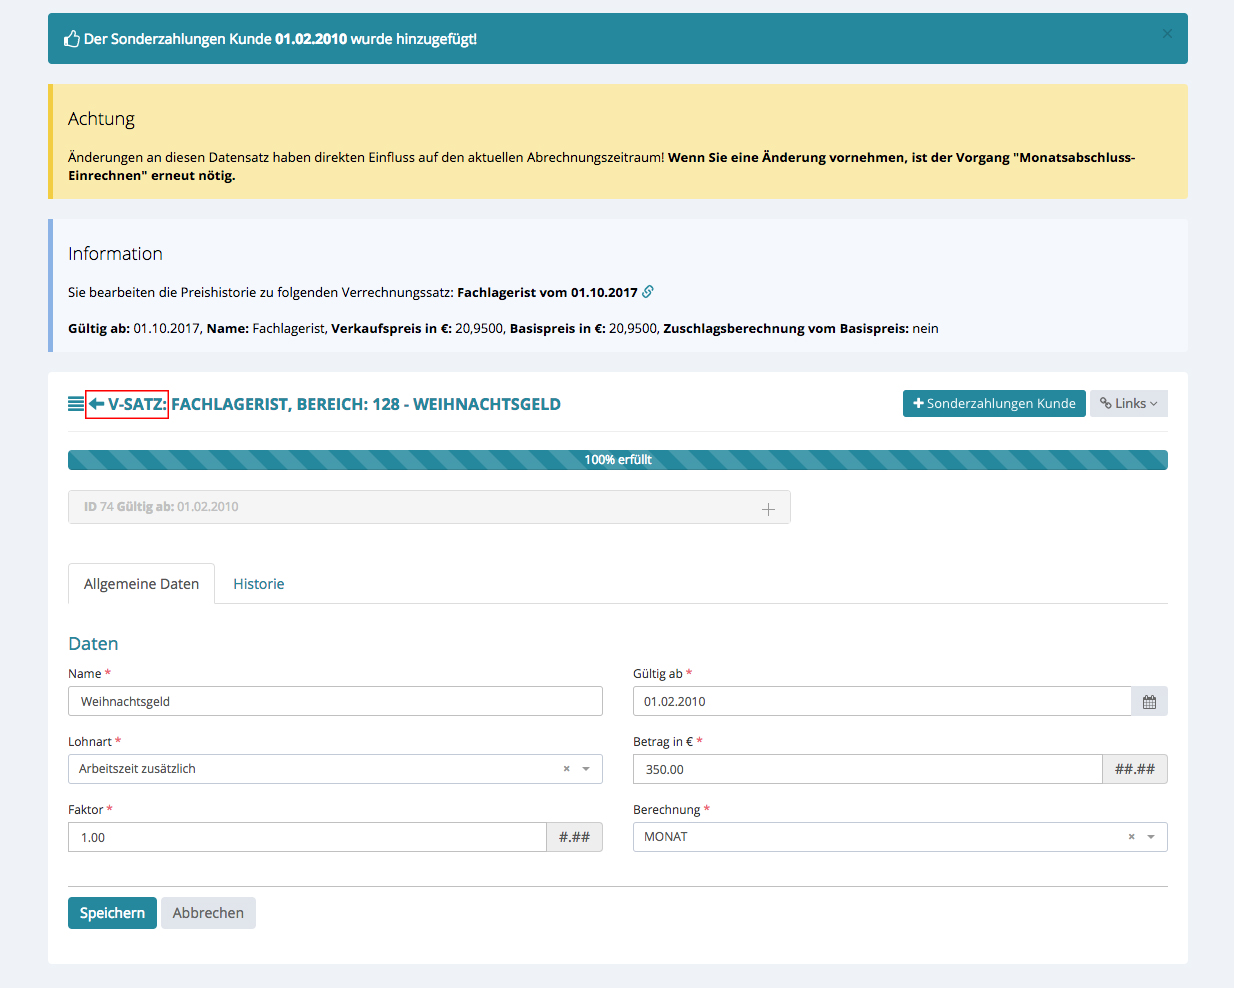Image resolution: width=1234 pixels, height=988 pixels.
Task: Open the Fachlagerist link icon
Action: coord(648,292)
